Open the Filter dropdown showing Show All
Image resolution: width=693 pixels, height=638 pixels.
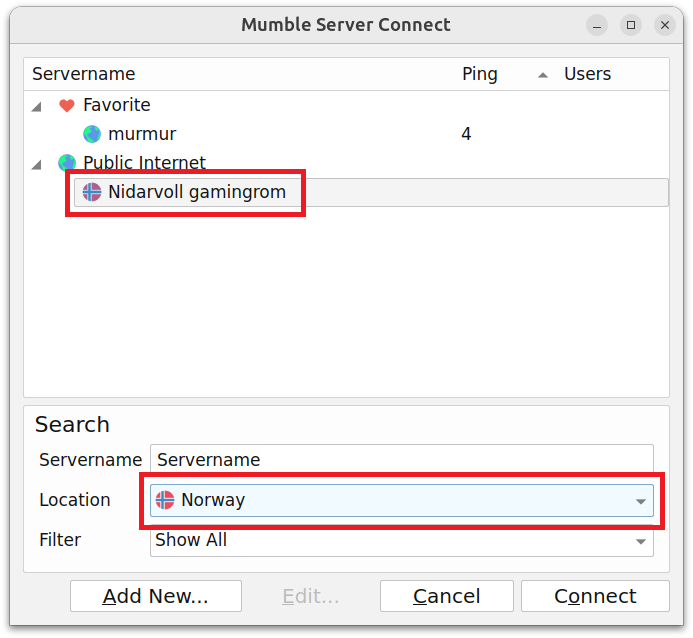tap(640, 541)
